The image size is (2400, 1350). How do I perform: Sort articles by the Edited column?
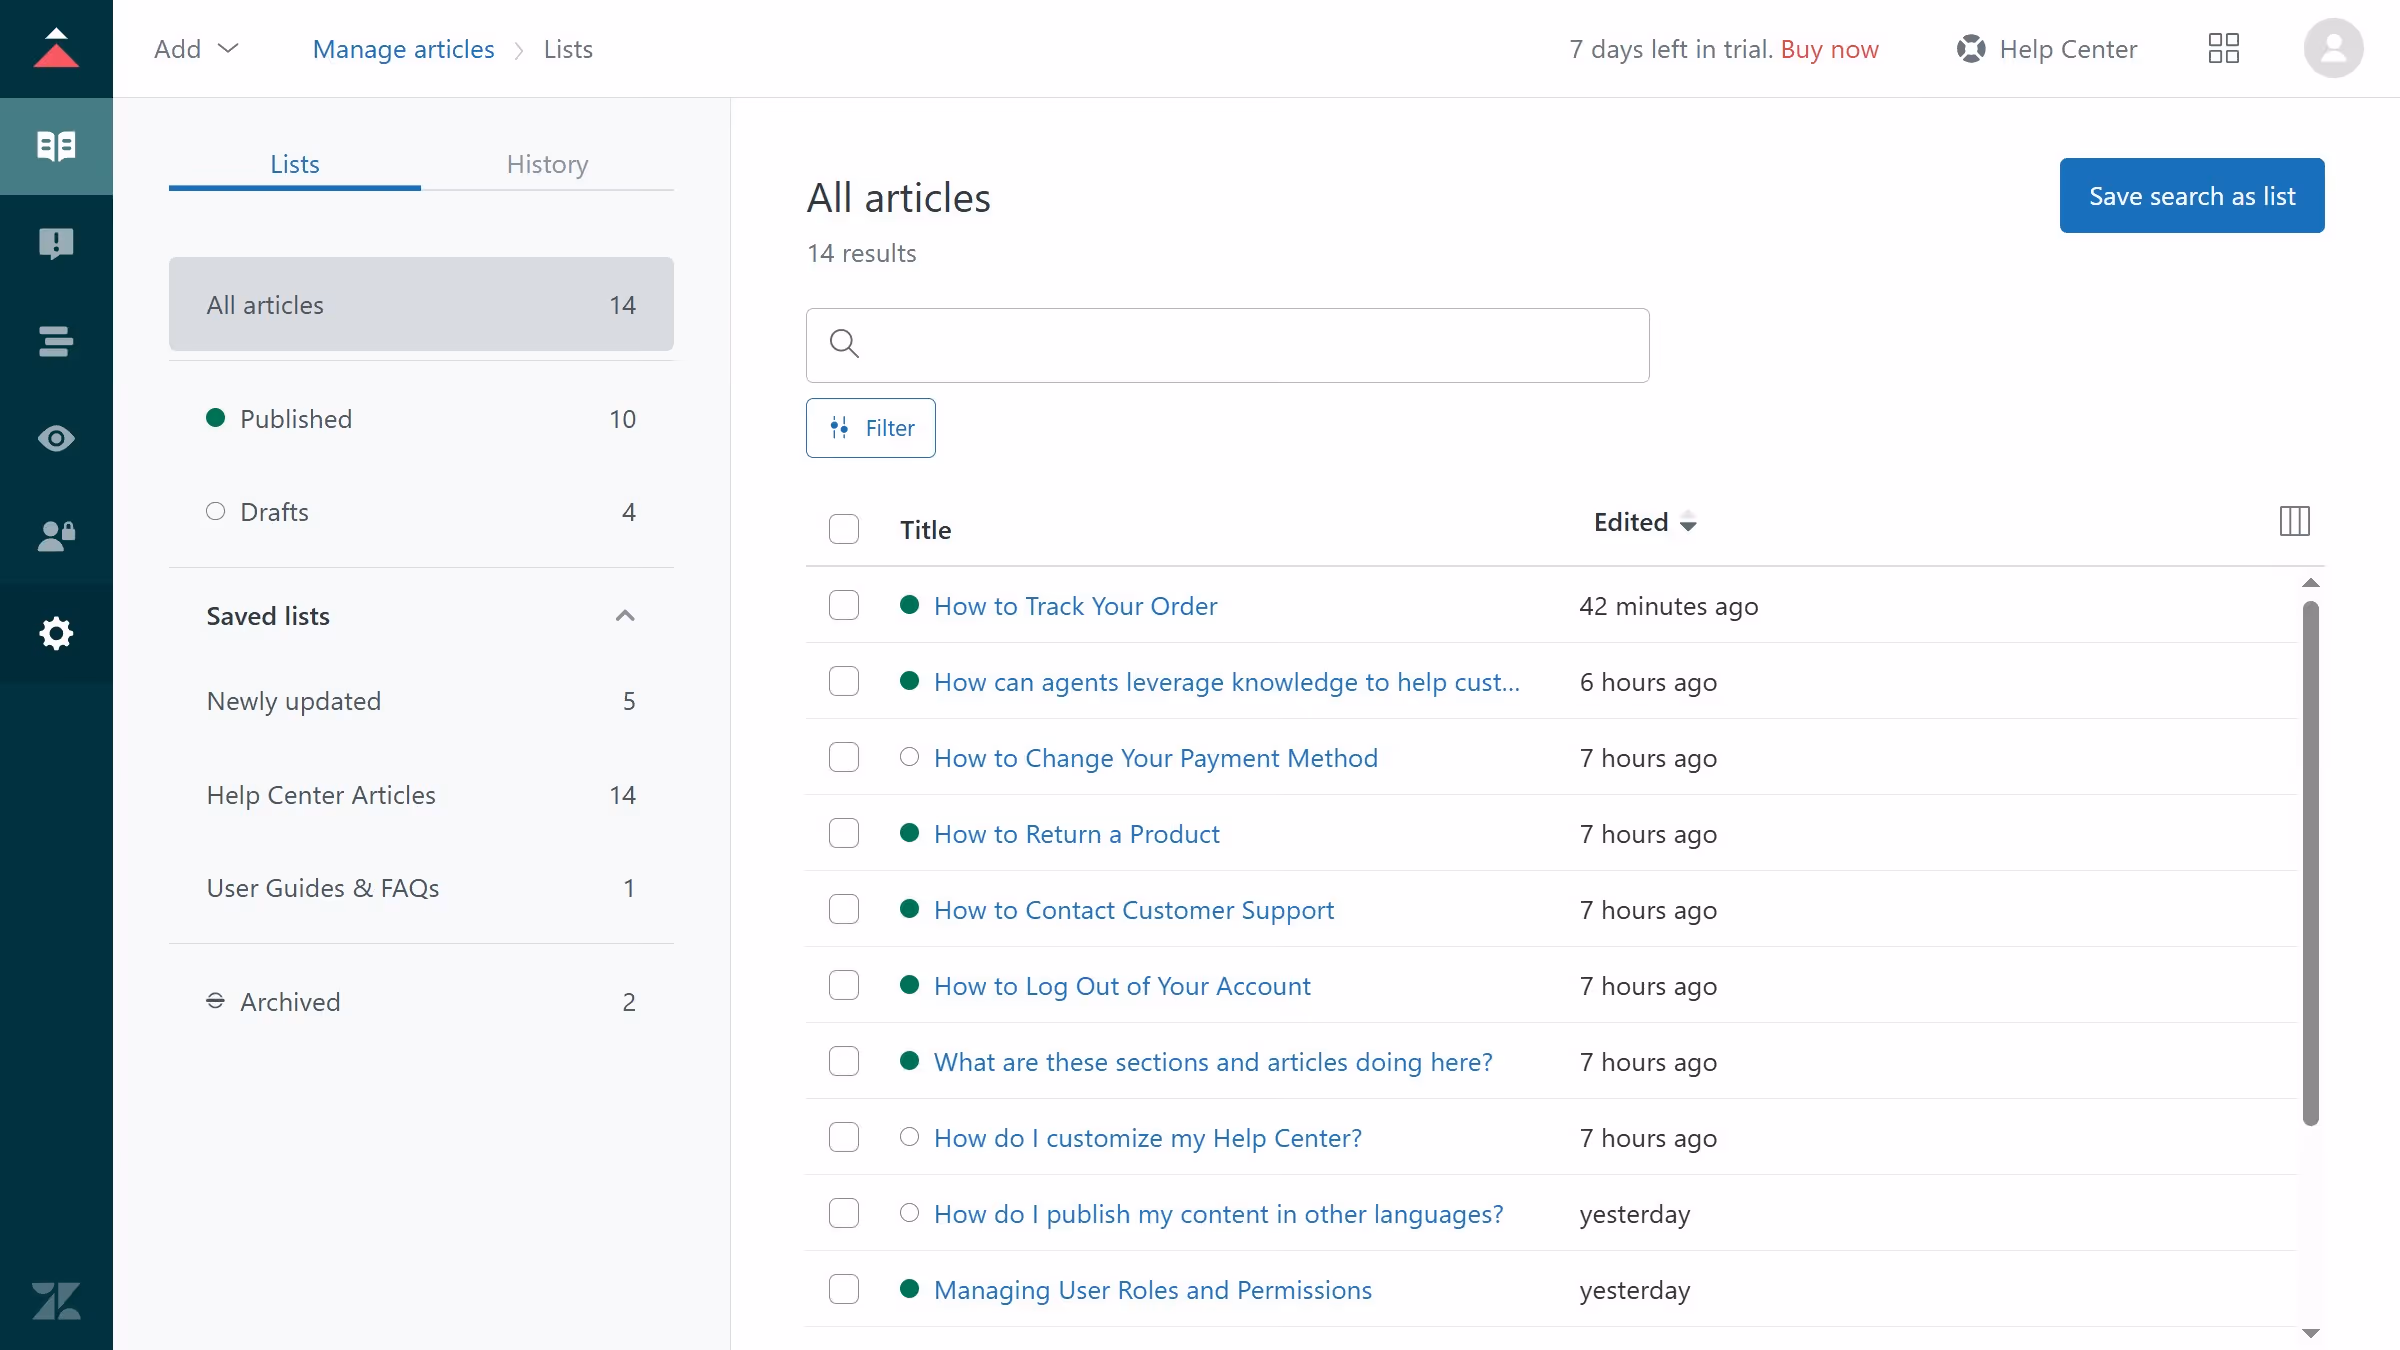[1643, 521]
